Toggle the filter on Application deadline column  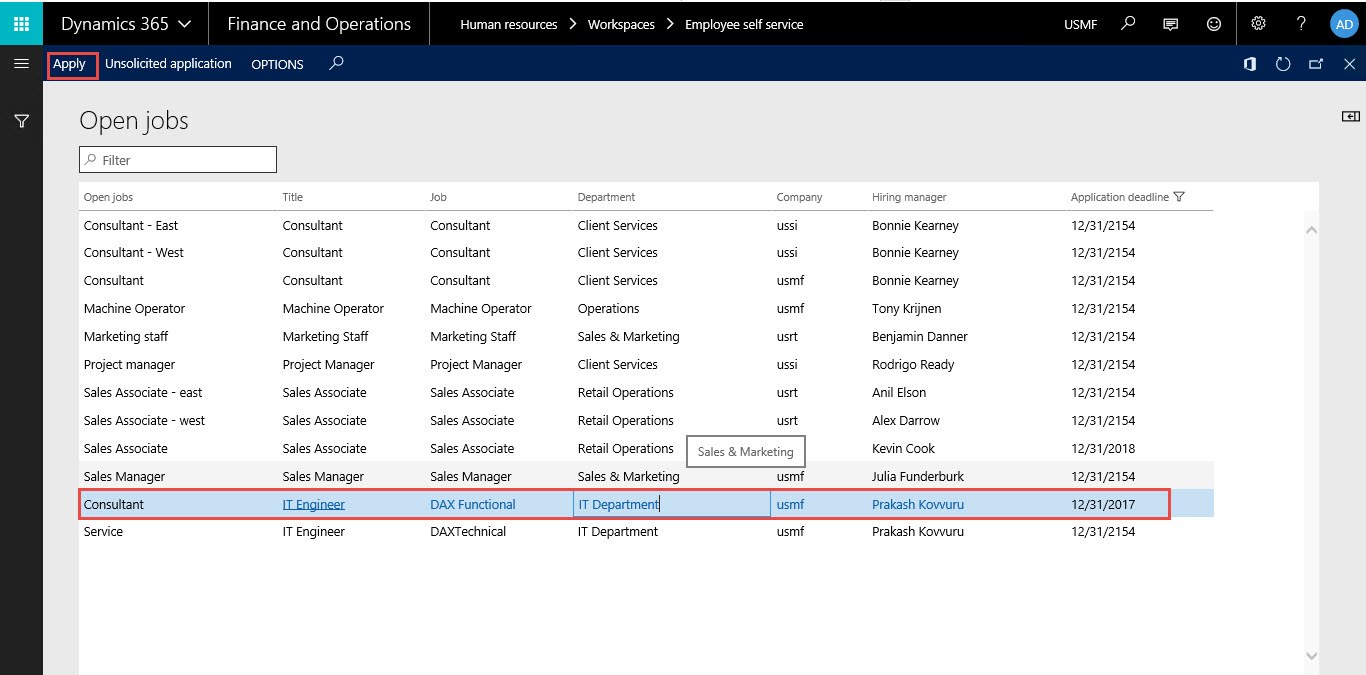click(x=1180, y=197)
